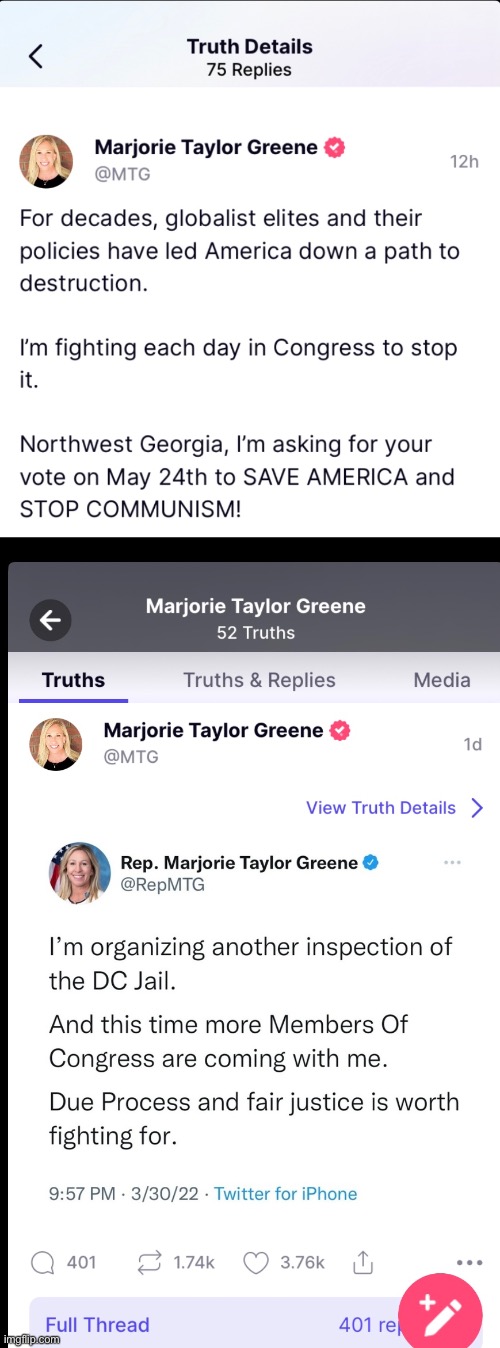This screenshot has height=1348, width=500.
Task: Tap the @RepMTG tweet avatar
Action: 80,873
